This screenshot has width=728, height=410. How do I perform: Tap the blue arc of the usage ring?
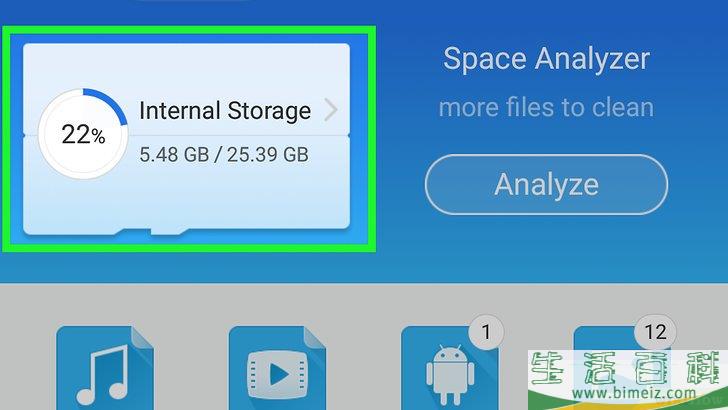[x=108, y=104]
